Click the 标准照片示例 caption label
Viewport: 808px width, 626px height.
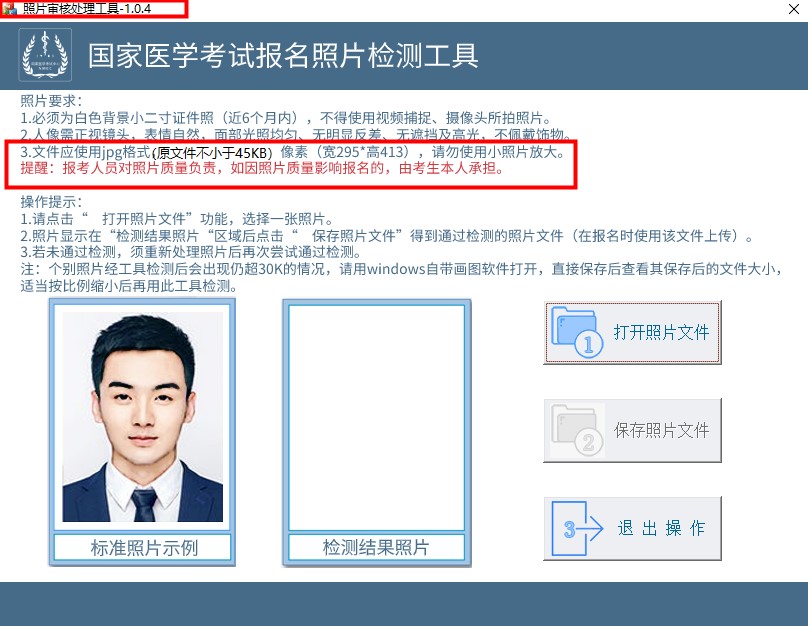tap(142, 547)
